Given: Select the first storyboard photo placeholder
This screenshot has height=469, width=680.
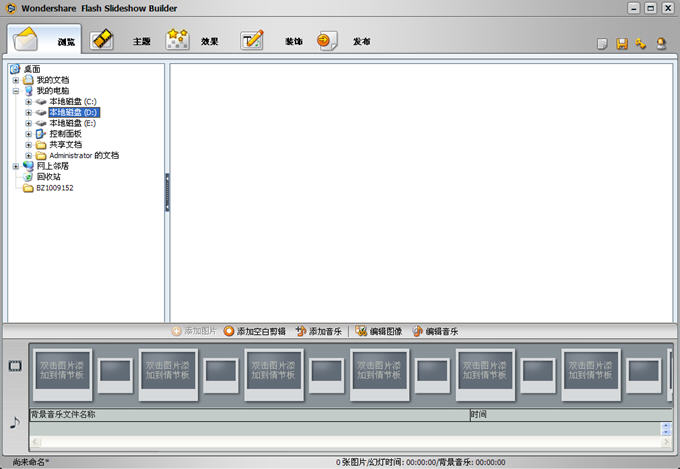Looking at the screenshot, I should (x=62, y=374).
